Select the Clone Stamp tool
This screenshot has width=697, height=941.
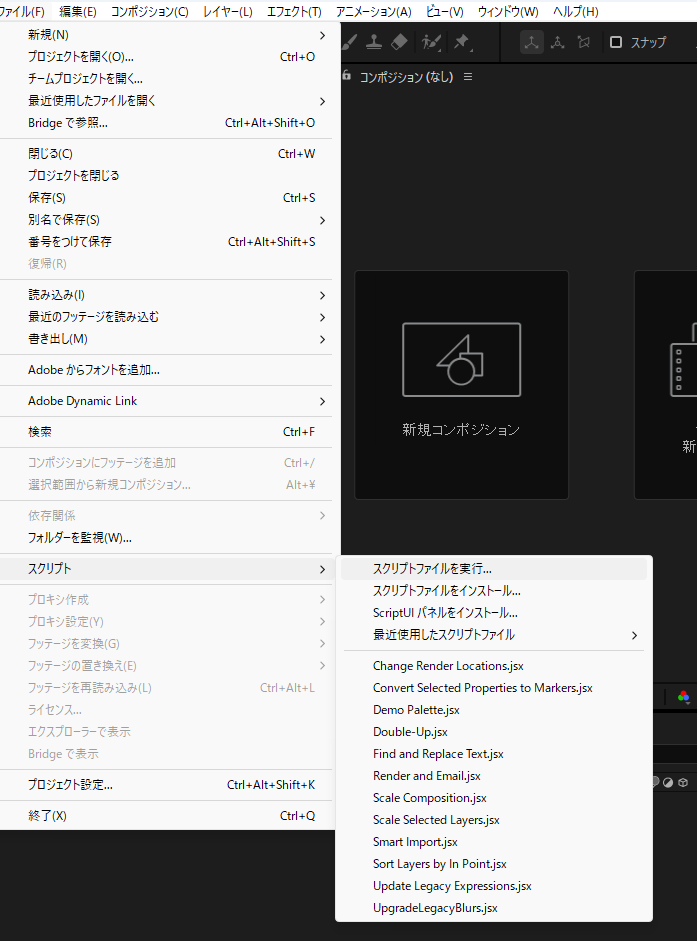tap(373, 42)
